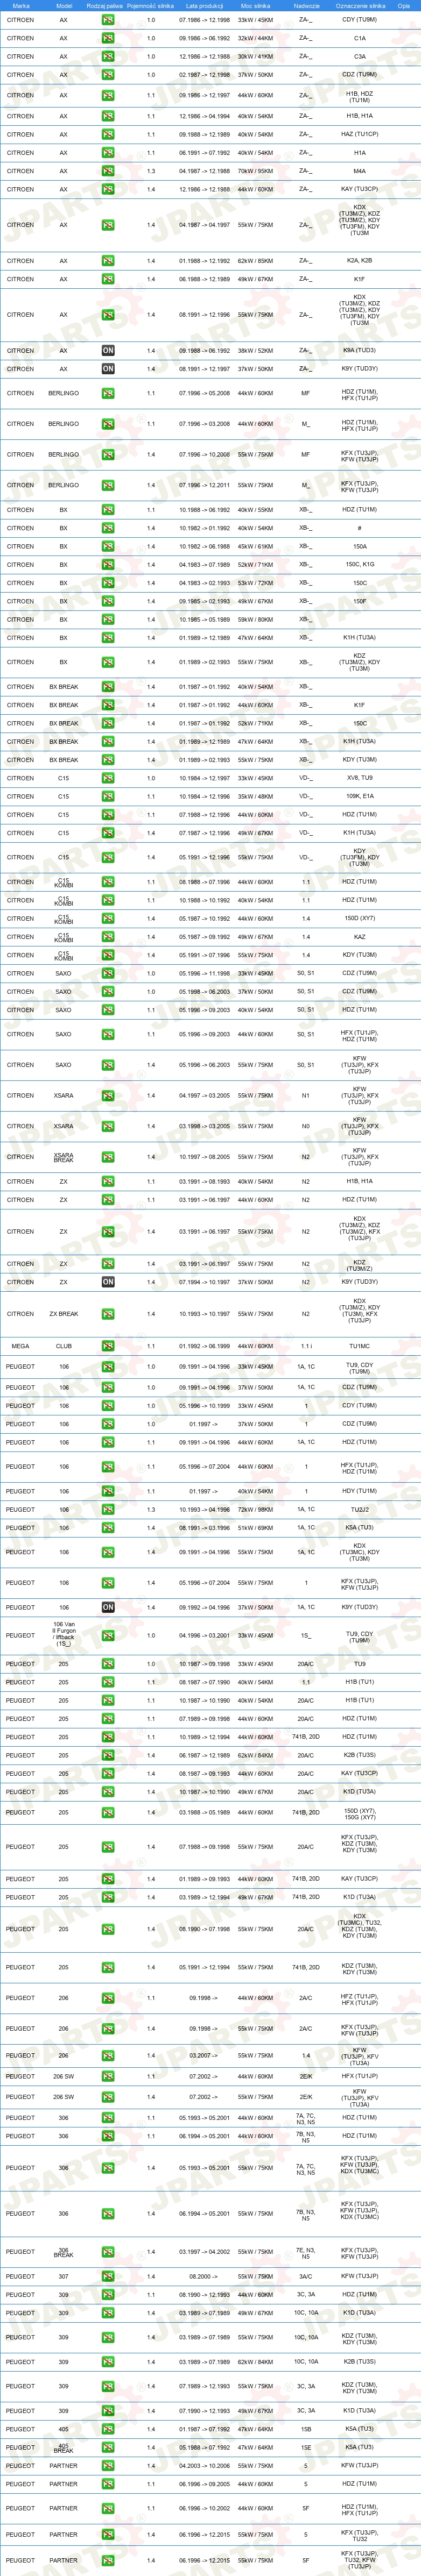Click the Model column header
The image size is (421, 2576).
pyautogui.click(x=64, y=6)
